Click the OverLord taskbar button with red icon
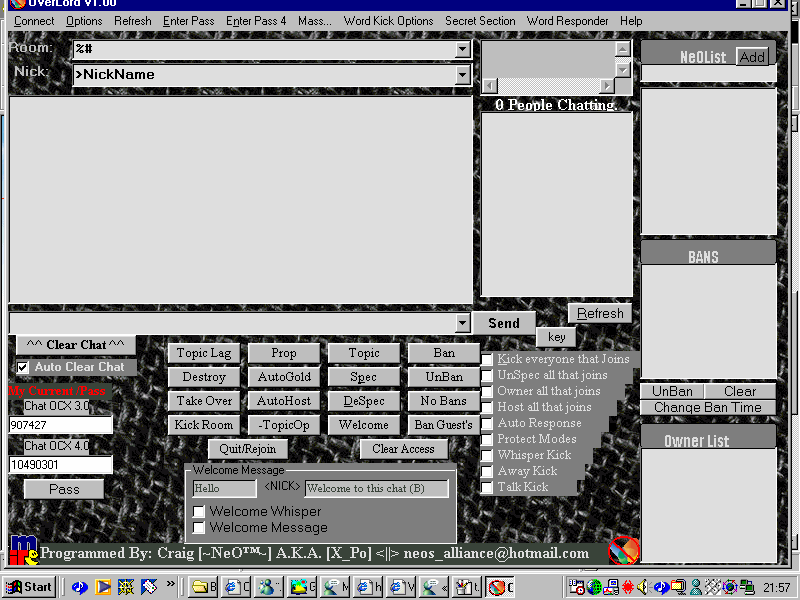Screen dimensions: 800x600 [x=500, y=587]
